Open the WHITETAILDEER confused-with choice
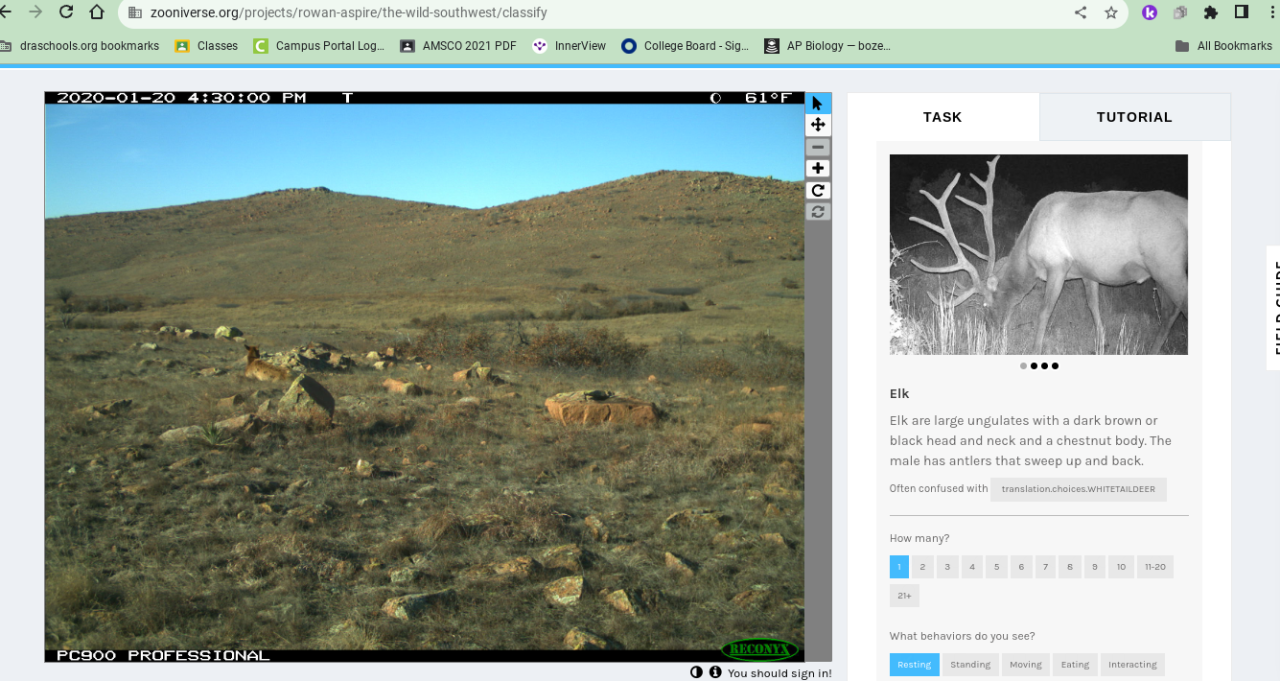 (1078, 489)
